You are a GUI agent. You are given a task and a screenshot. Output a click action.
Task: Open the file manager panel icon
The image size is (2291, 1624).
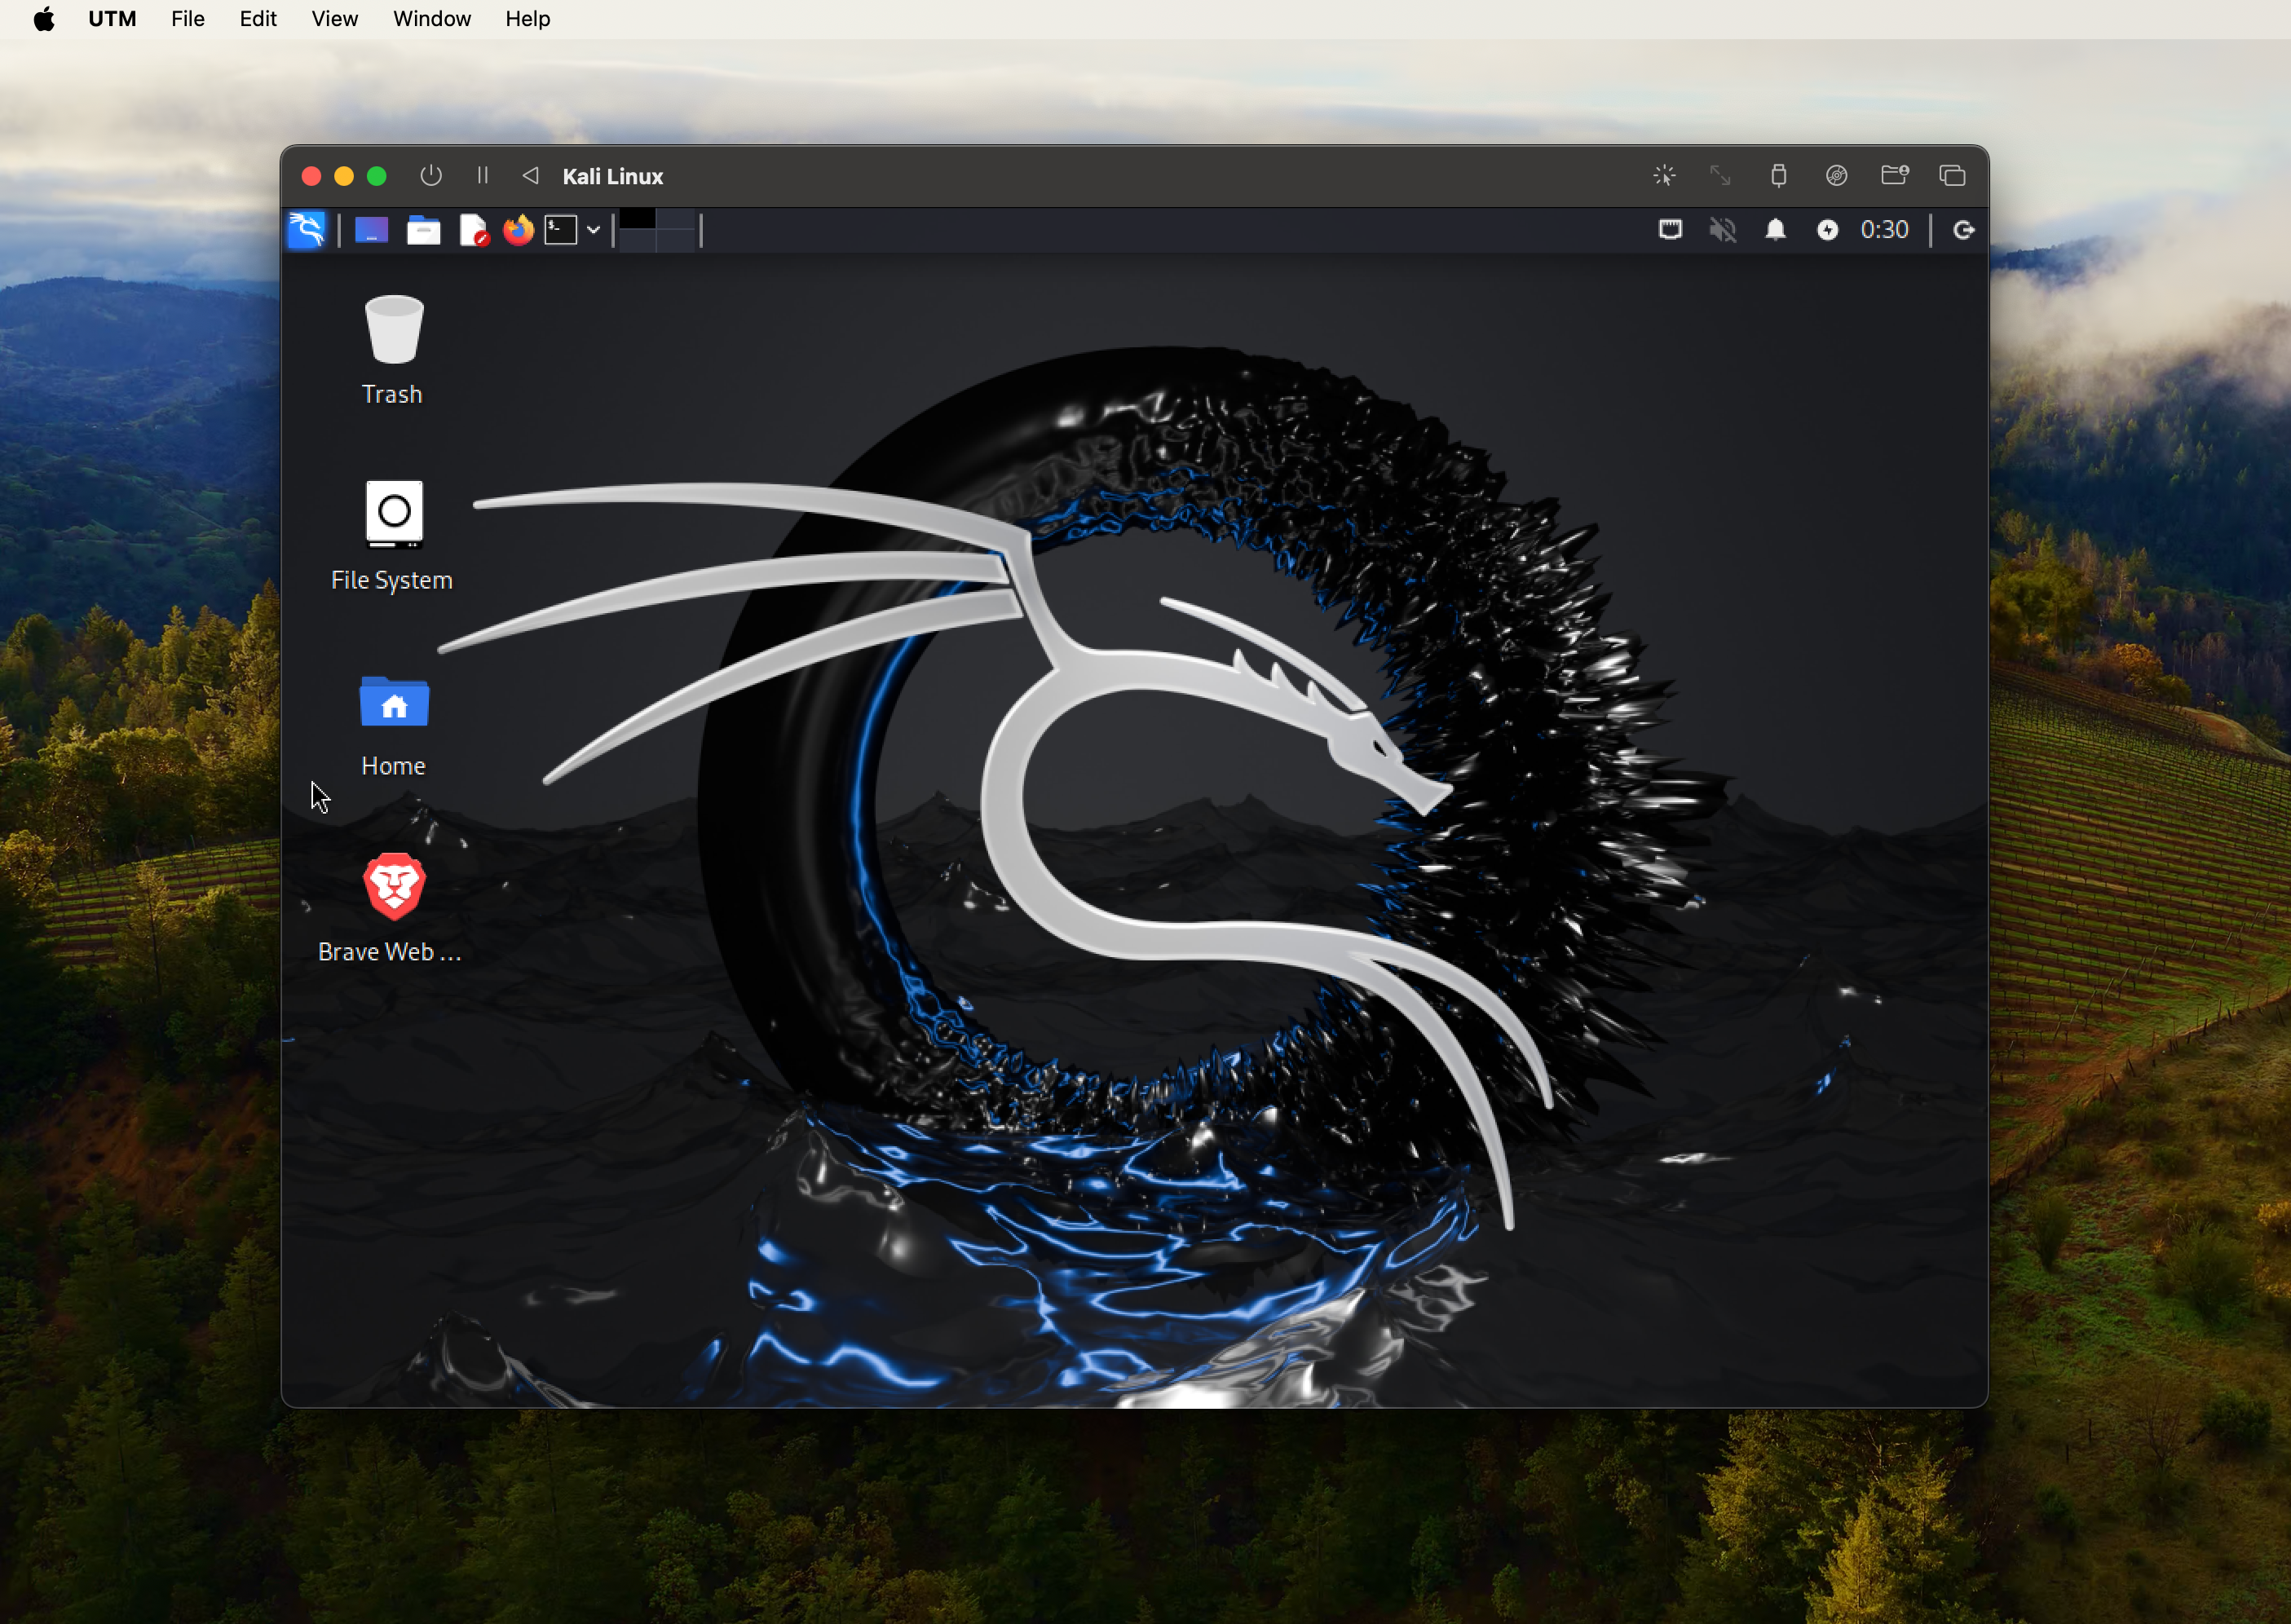pyautogui.click(x=423, y=230)
